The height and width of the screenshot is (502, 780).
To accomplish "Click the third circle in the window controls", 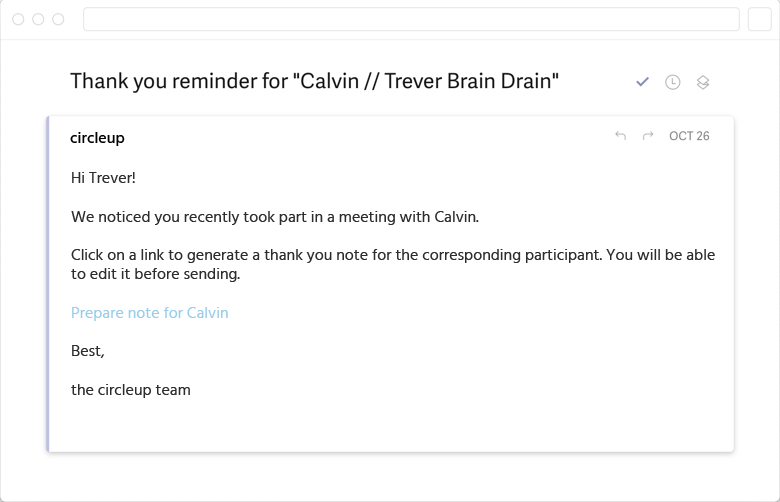I will pyautogui.click(x=58, y=19).
